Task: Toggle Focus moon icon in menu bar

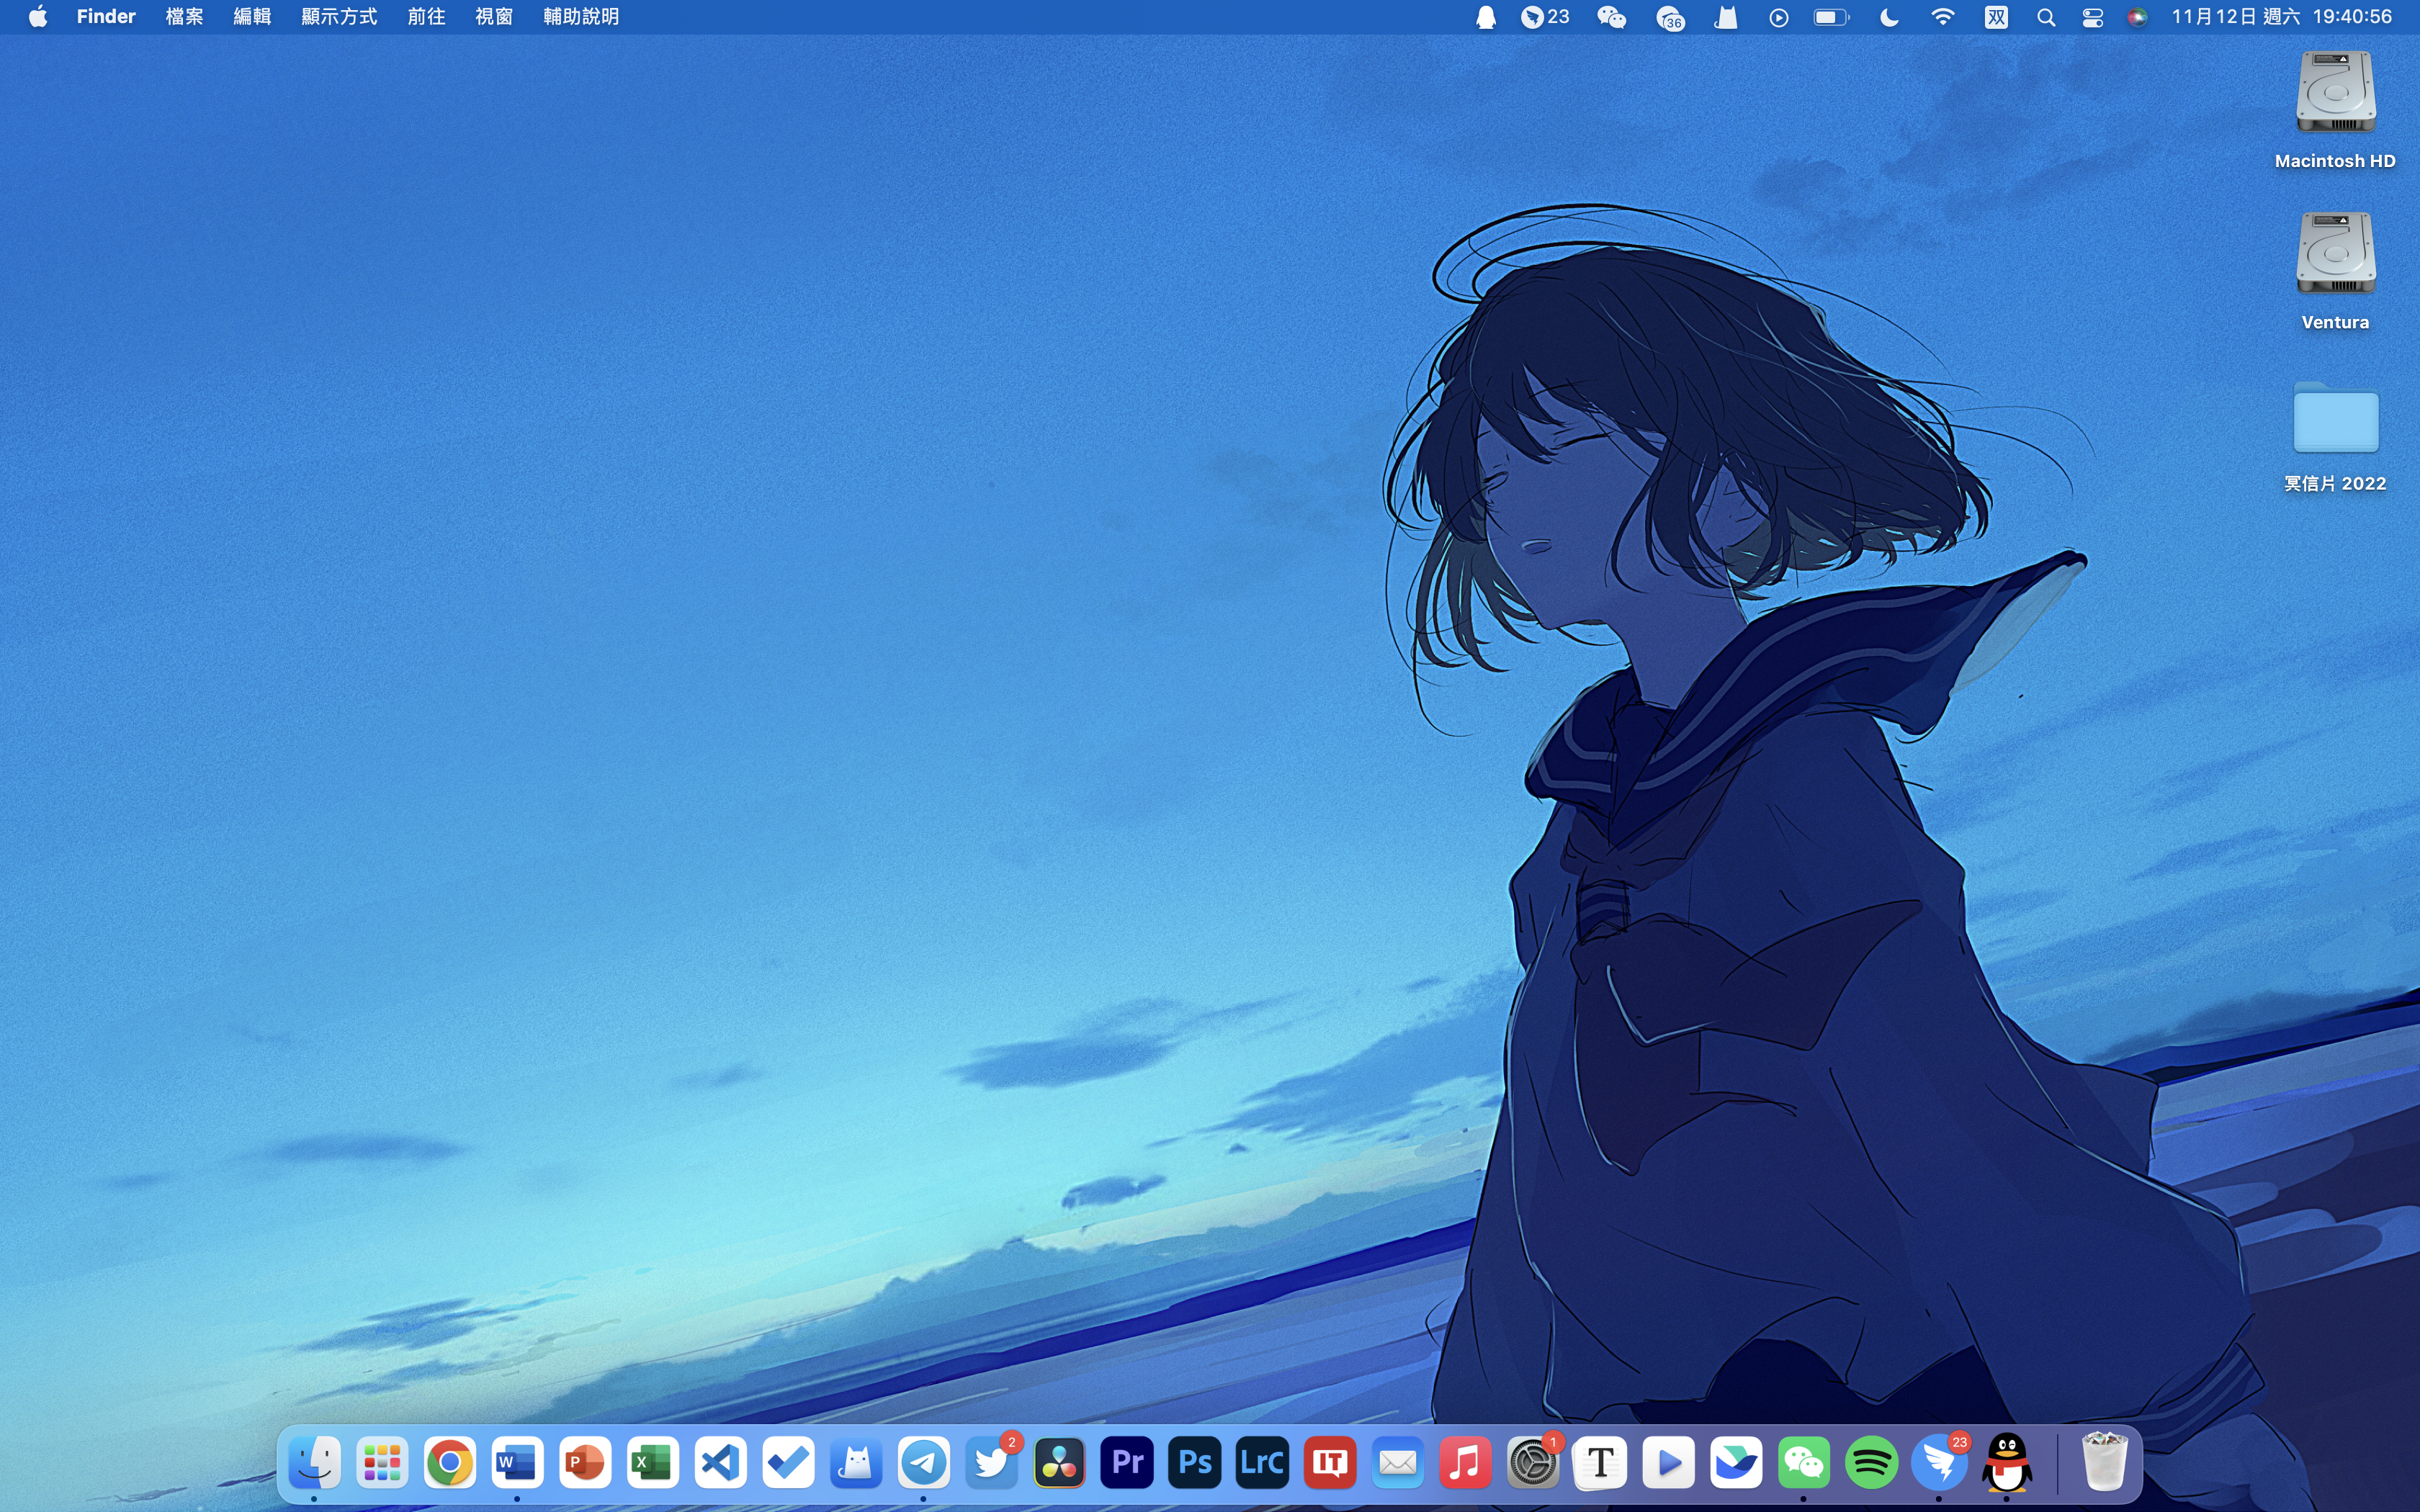Action: [x=1888, y=17]
